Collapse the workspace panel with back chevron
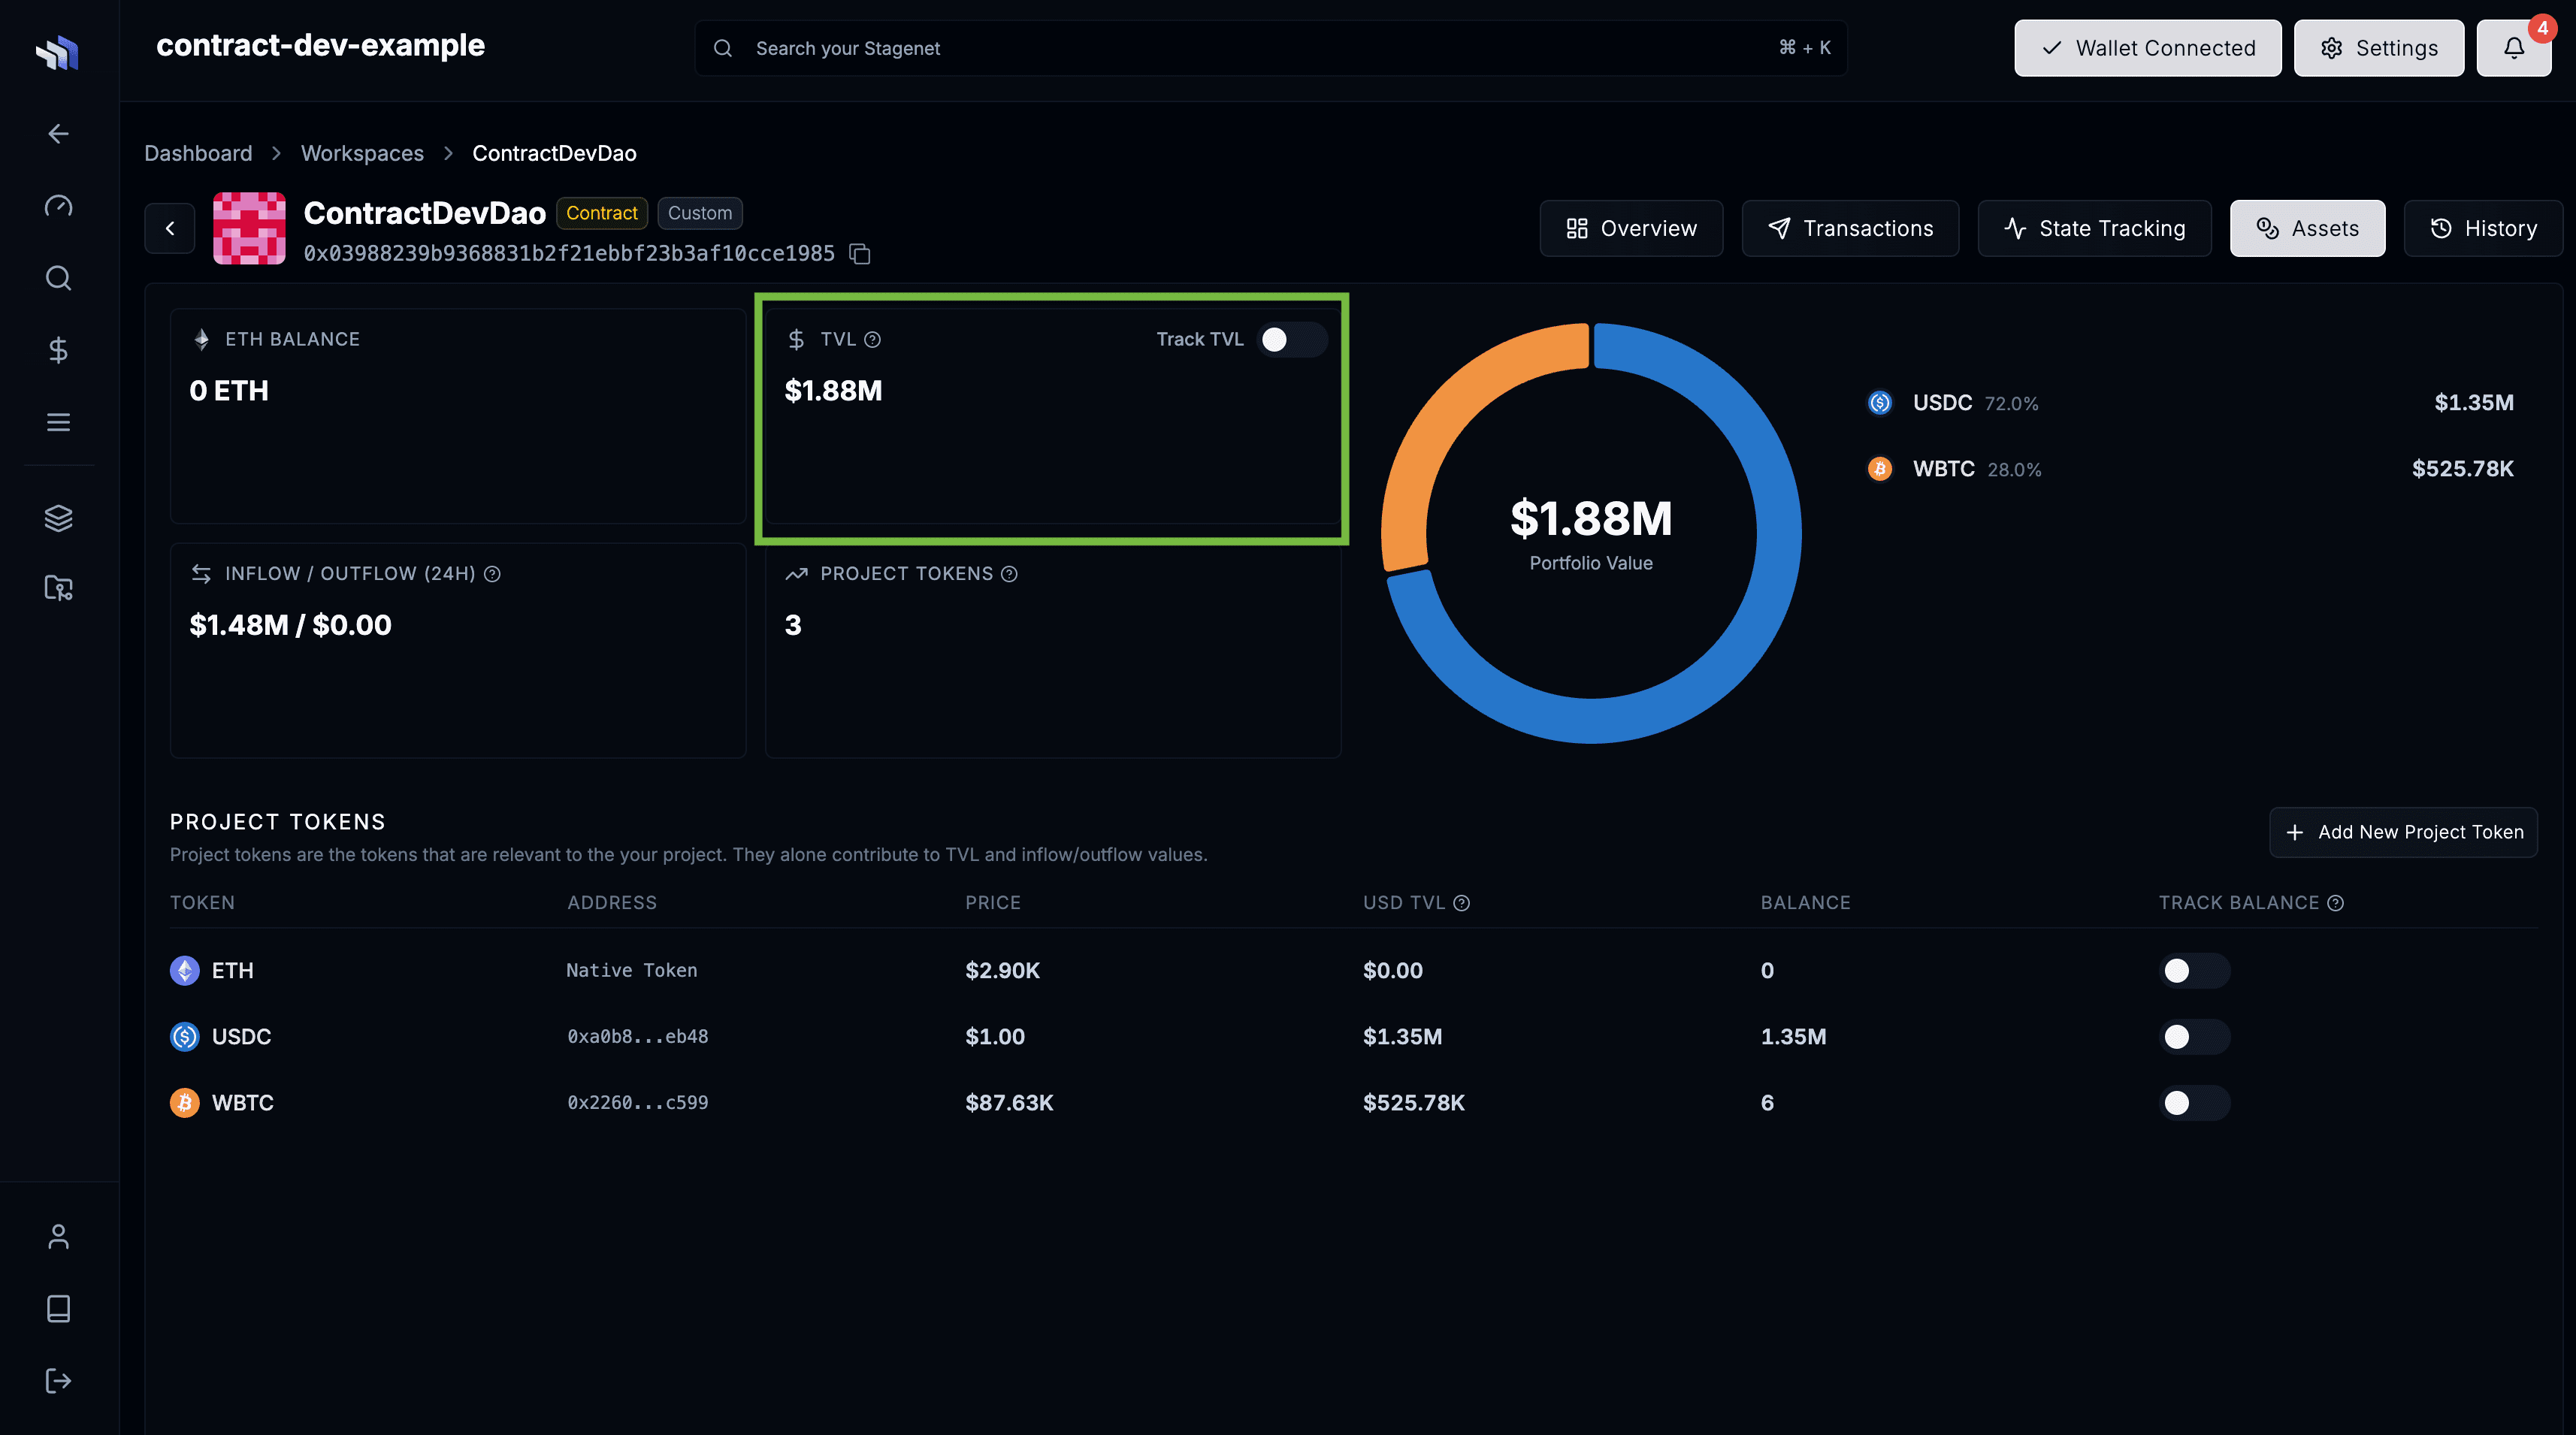 [x=169, y=228]
